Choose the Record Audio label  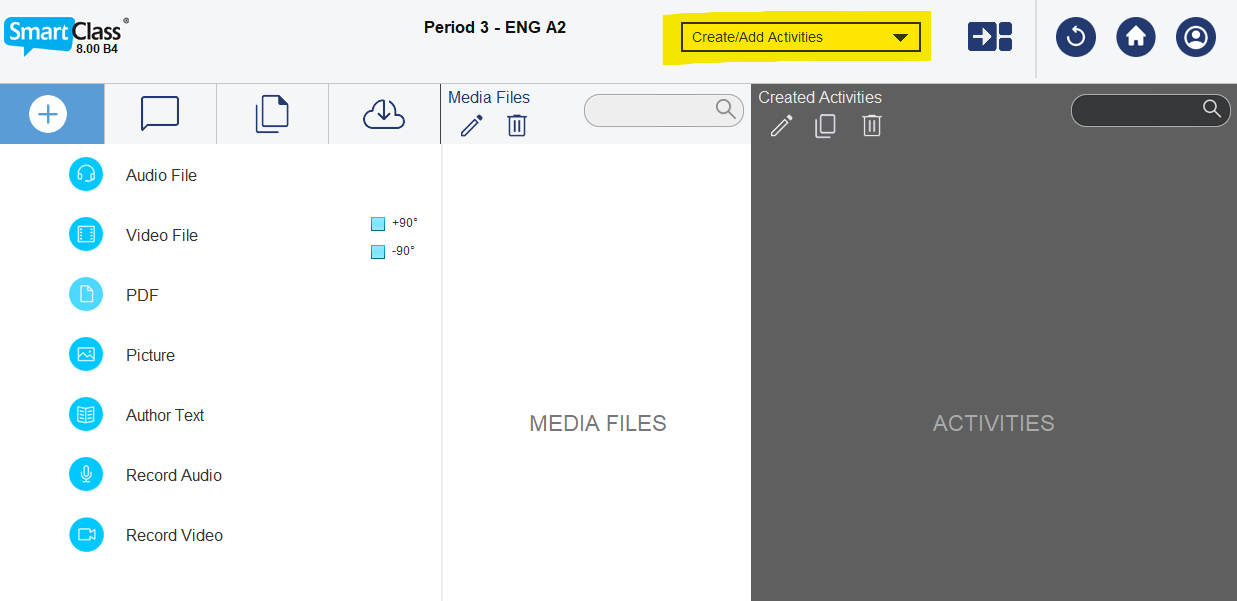pyautogui.click(x=174, y=475)
